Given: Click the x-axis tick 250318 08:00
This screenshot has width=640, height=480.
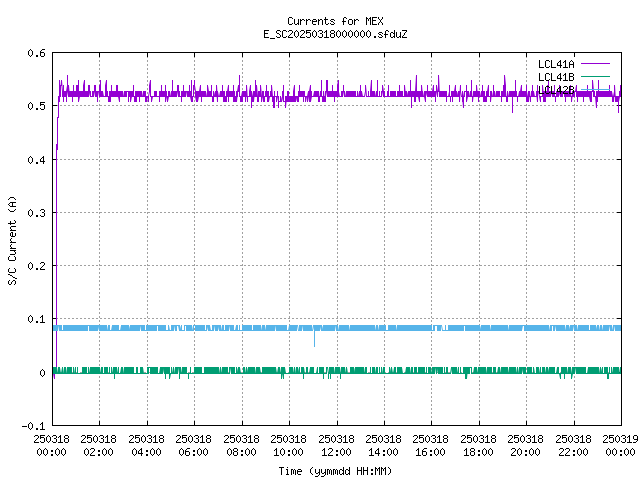Looking at the screenshot, I should (x=241, y=445).
